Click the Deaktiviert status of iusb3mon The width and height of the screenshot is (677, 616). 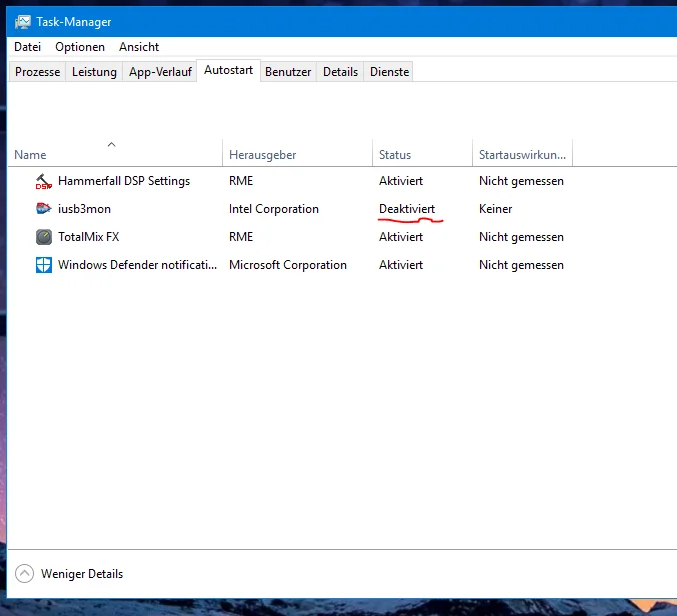click(x=407, y=209)
